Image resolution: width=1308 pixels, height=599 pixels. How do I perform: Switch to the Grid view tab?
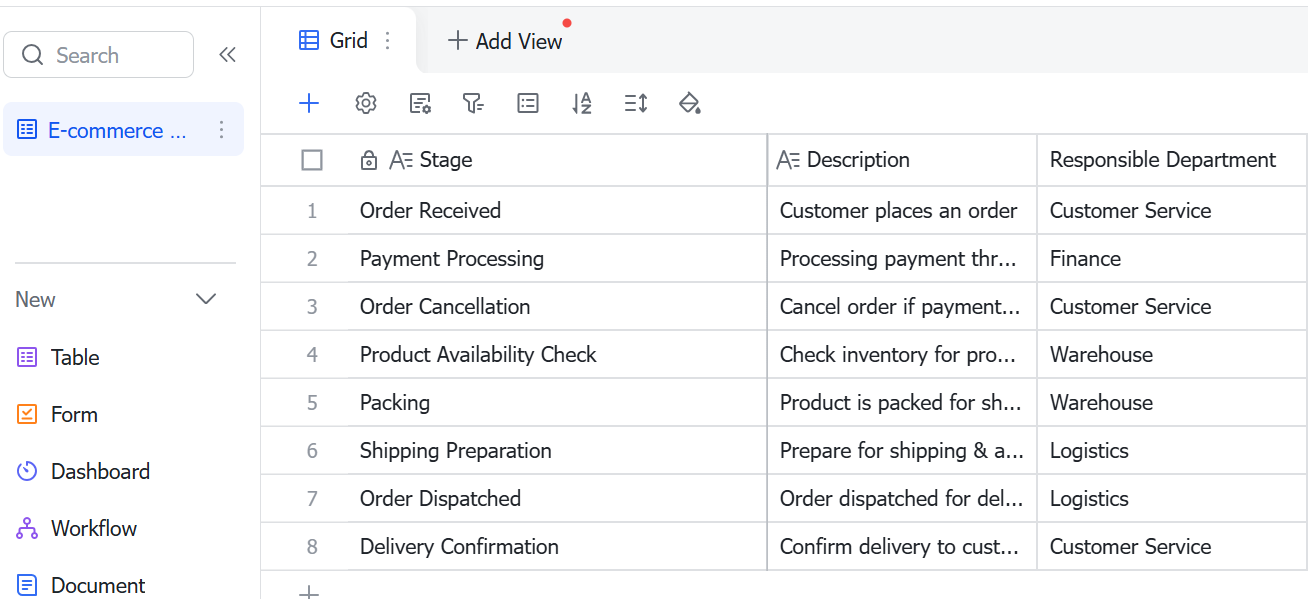tap(334, 41)
